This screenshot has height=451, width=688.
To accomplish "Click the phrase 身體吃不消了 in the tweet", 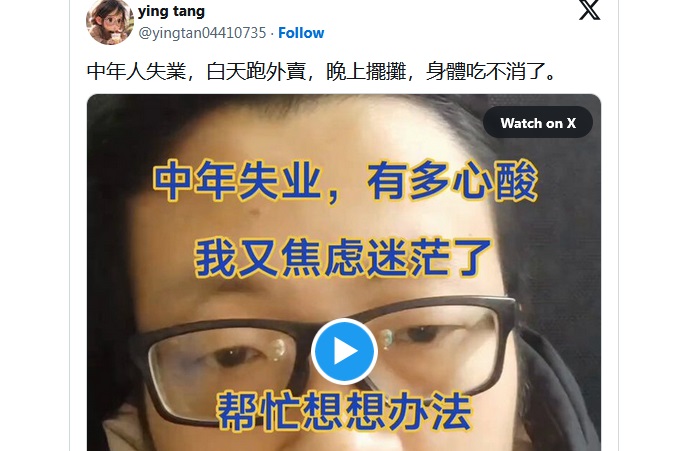I will pos(486,71).
